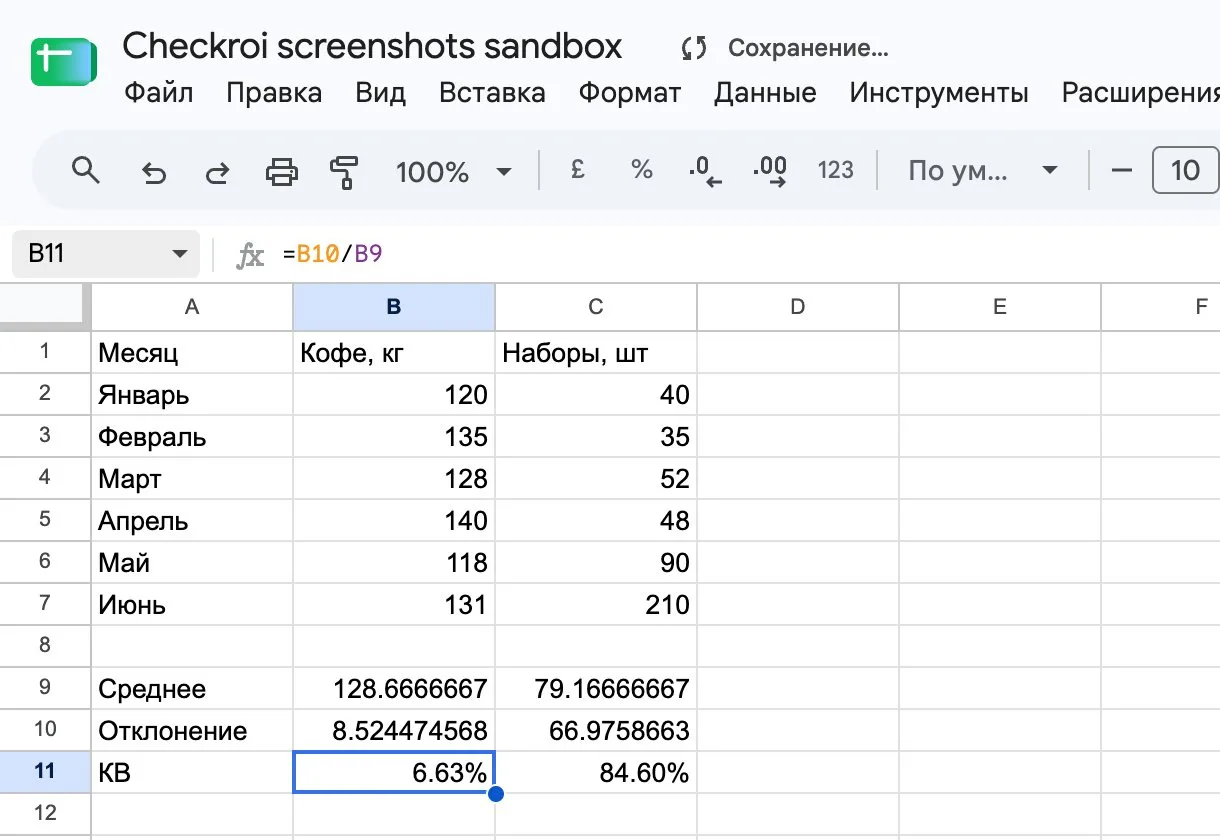1220x840 pixels.
Task: Undo the last action
Action: tap(153, 172)
